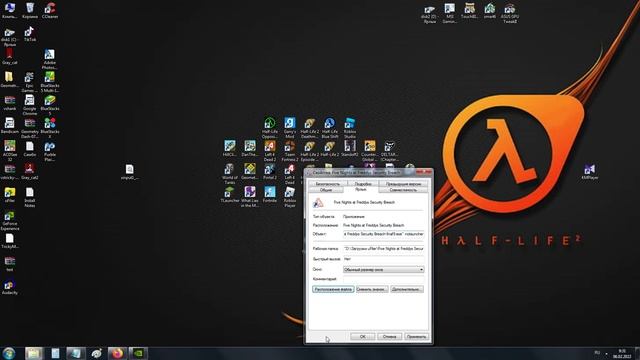
Task: Select the Fortnite desktop shortcut
Action: 270,195
